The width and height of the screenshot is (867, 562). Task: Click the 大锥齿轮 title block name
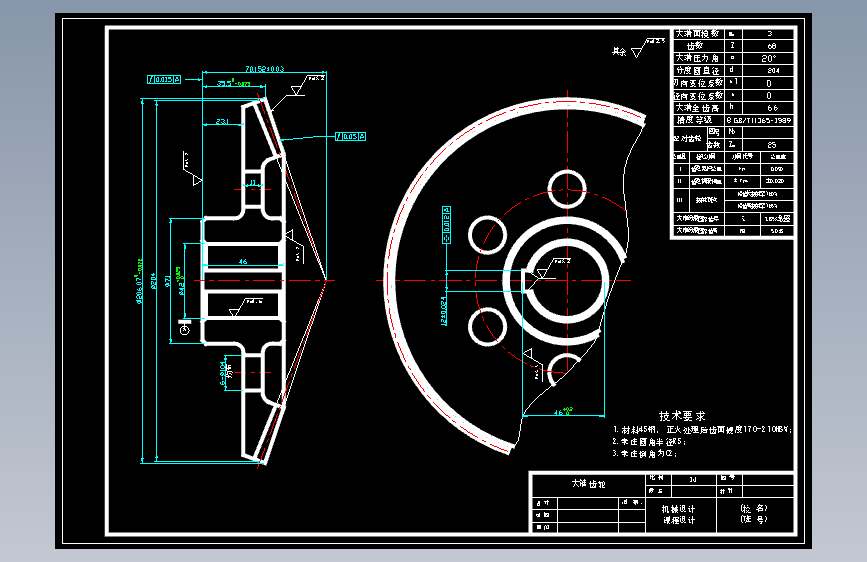588,484
